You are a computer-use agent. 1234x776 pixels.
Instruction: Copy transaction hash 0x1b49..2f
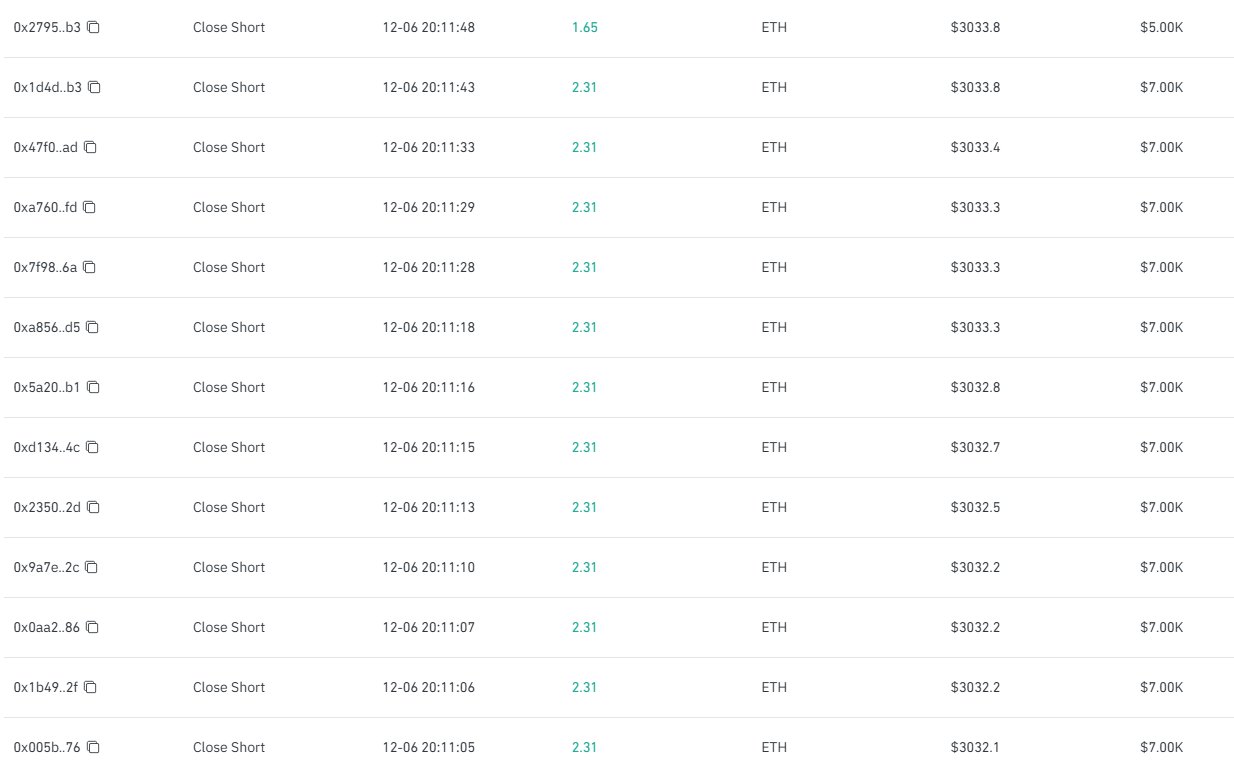[90, 687]
